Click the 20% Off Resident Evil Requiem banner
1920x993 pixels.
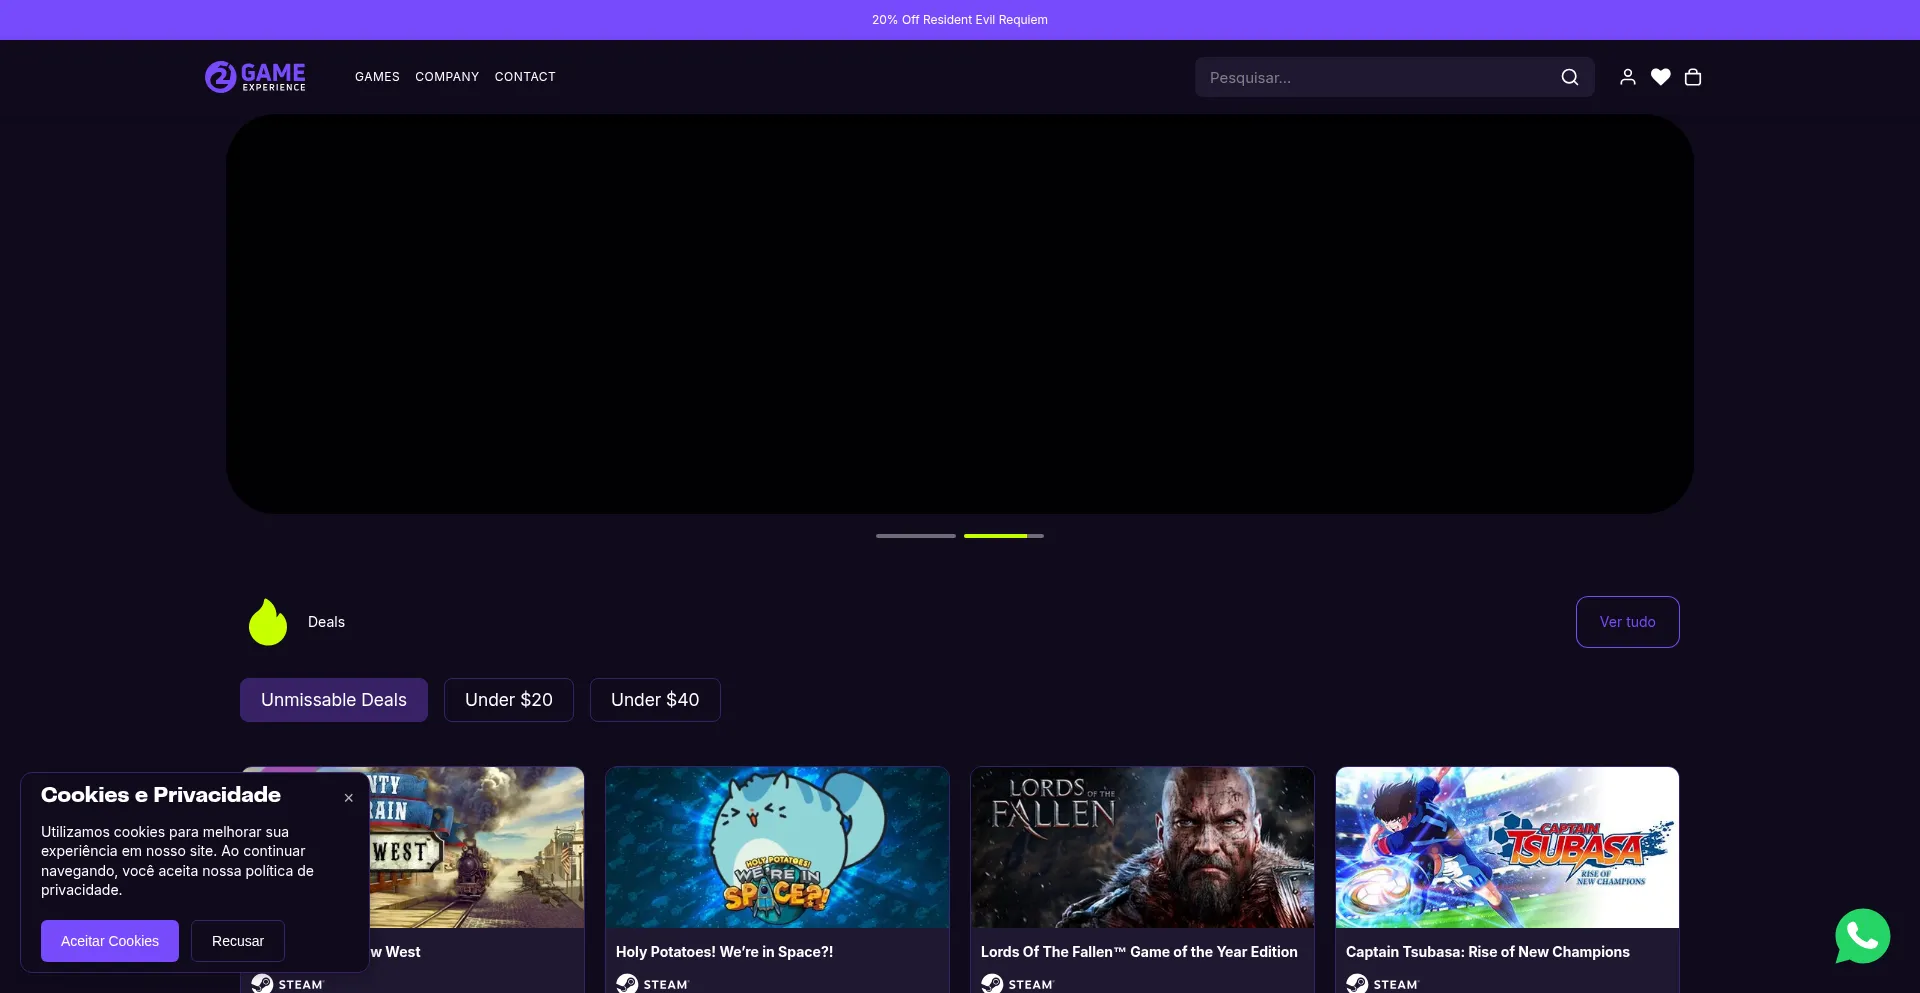tap(960, 20)
